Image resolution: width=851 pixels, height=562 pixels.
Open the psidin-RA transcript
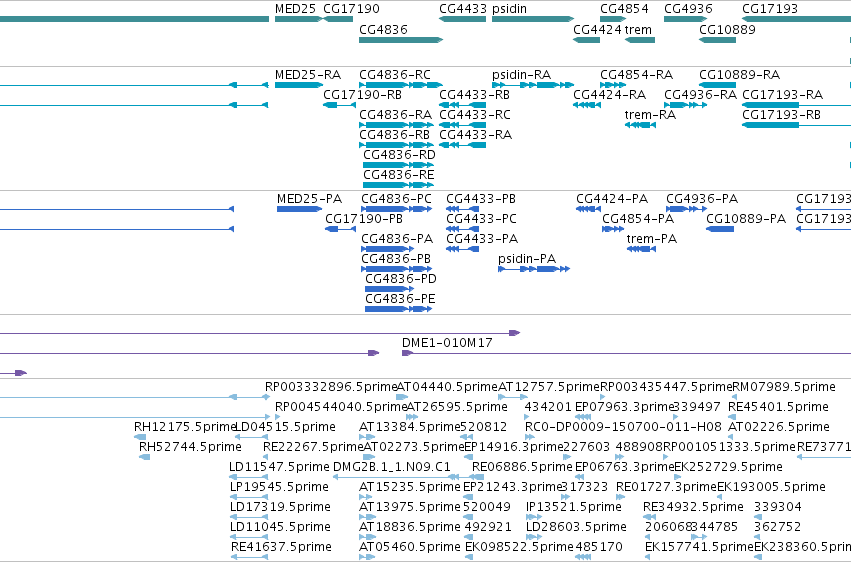[522, 74]
